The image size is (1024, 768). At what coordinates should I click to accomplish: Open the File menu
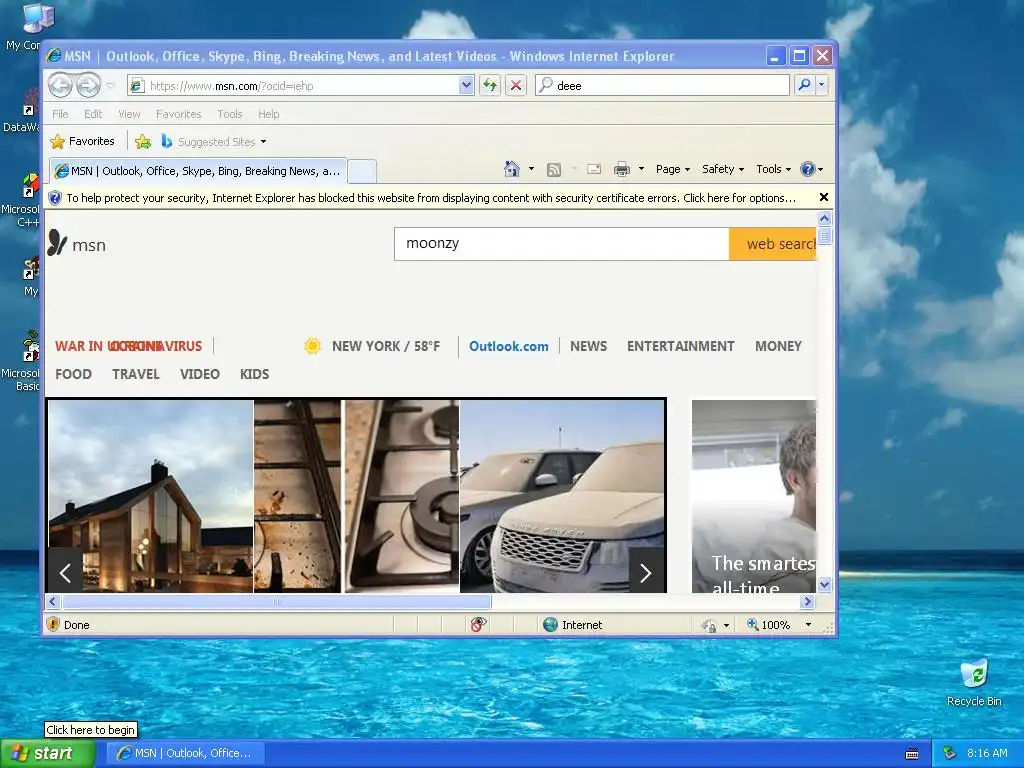click(x=60, y=114)
